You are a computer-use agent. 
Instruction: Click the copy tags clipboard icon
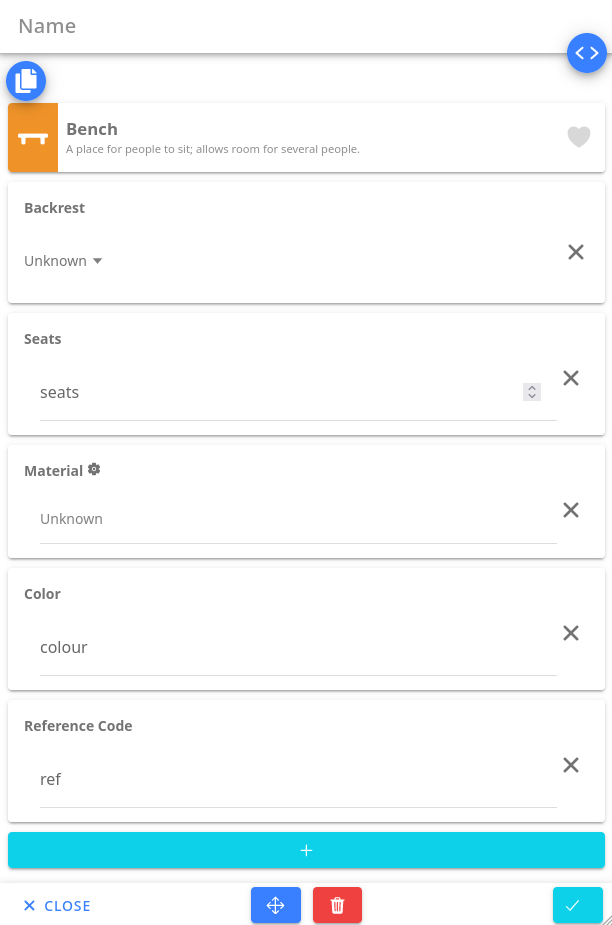tap(26, 80)
